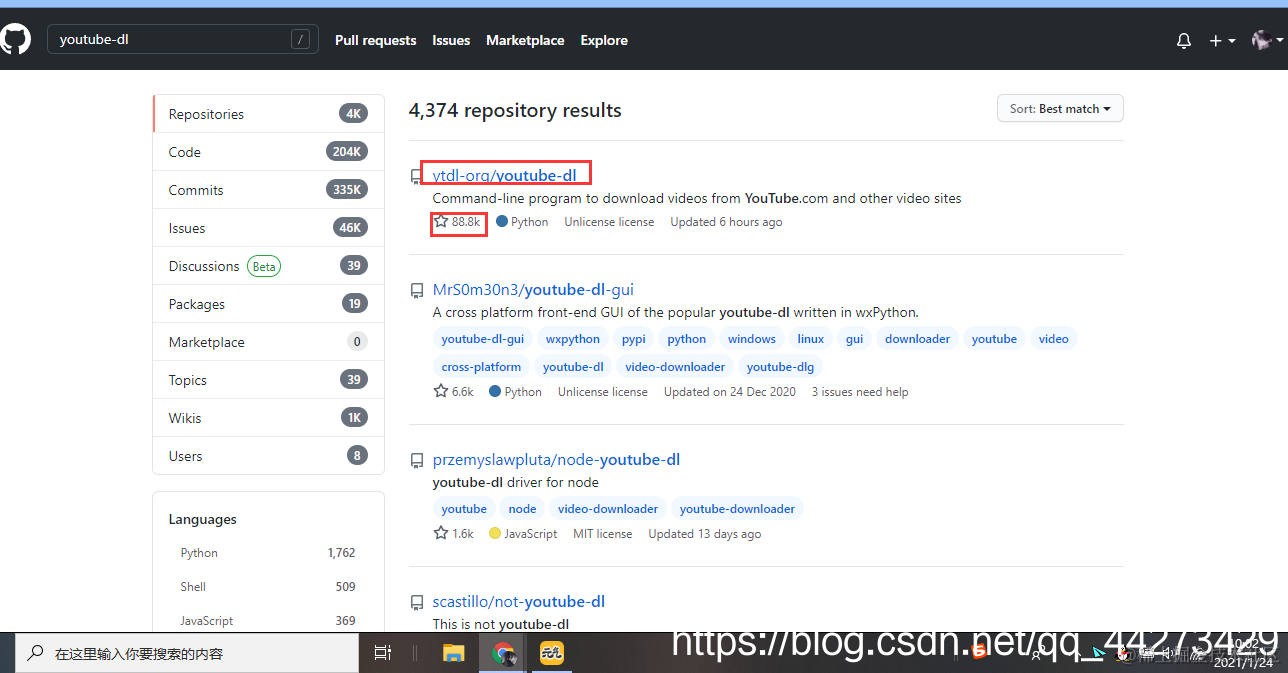
Task: Go to Pull requests
Action: (x=375, y=40)
